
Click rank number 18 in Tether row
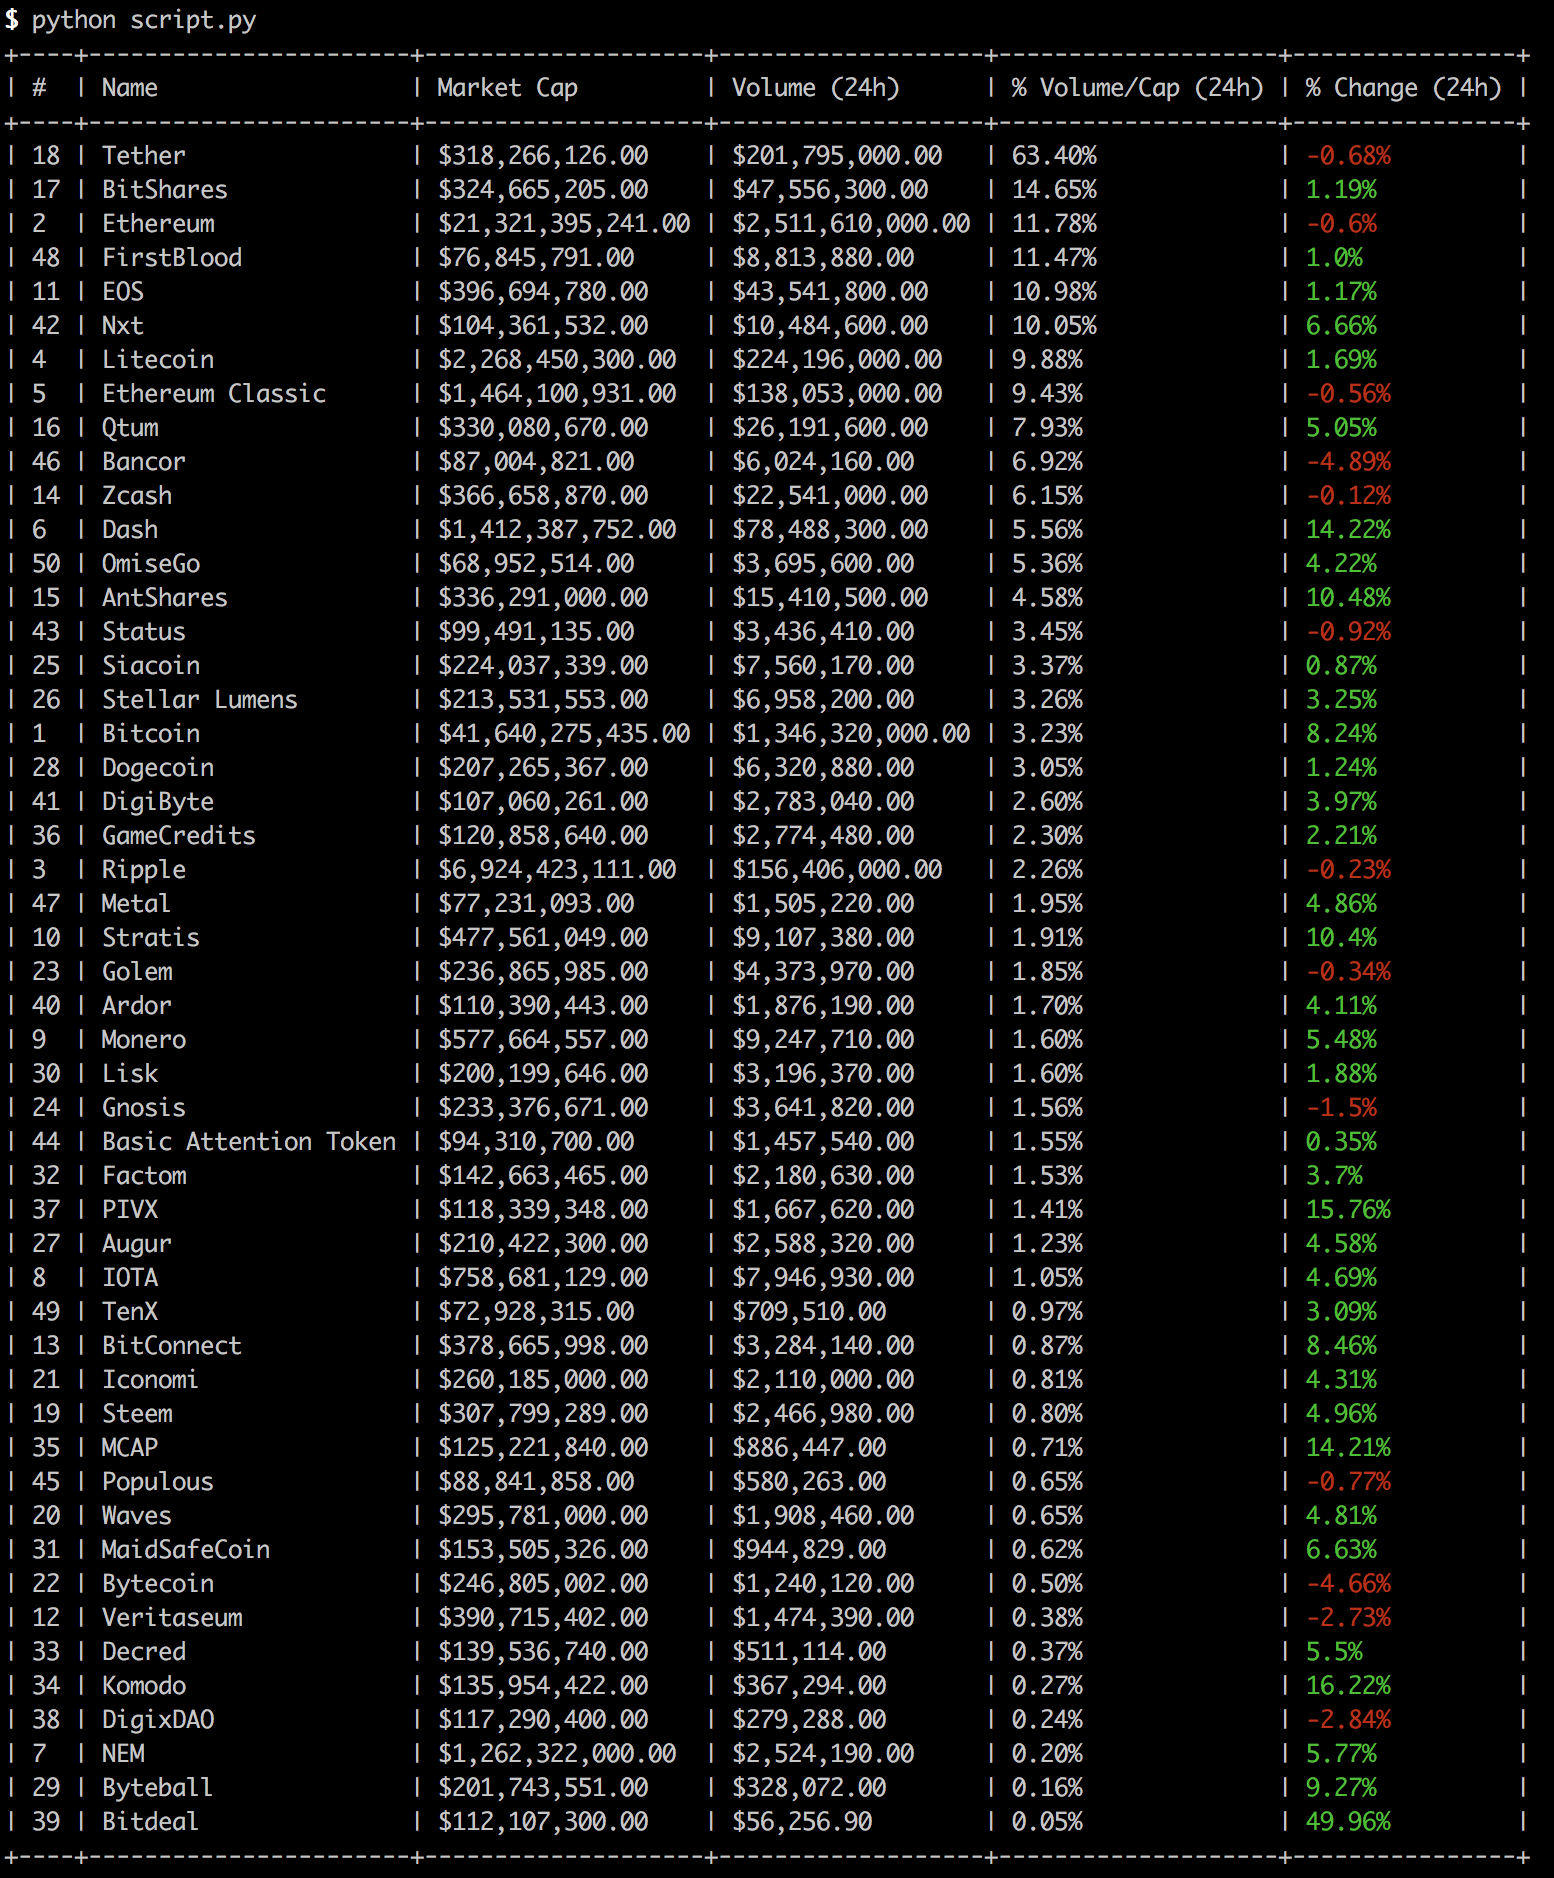click(46, 156)
